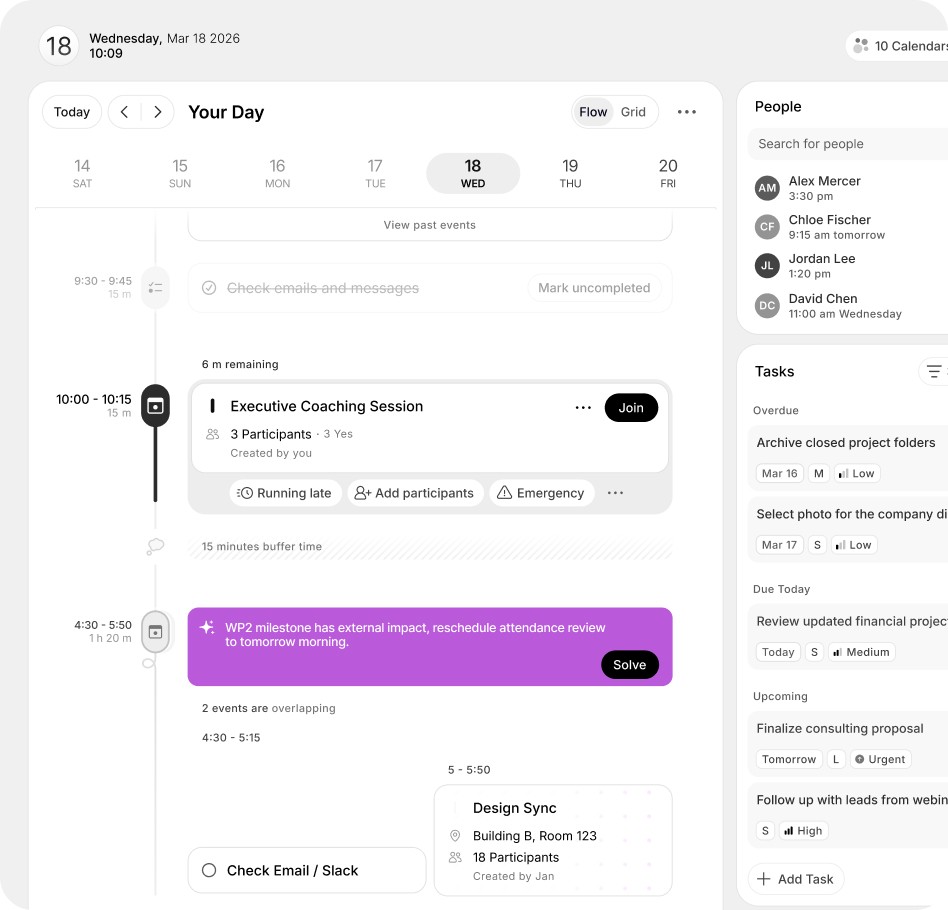This screenshot has height=910, width=948.
Task: Click the previous day arrow
Action: [124, 112]
